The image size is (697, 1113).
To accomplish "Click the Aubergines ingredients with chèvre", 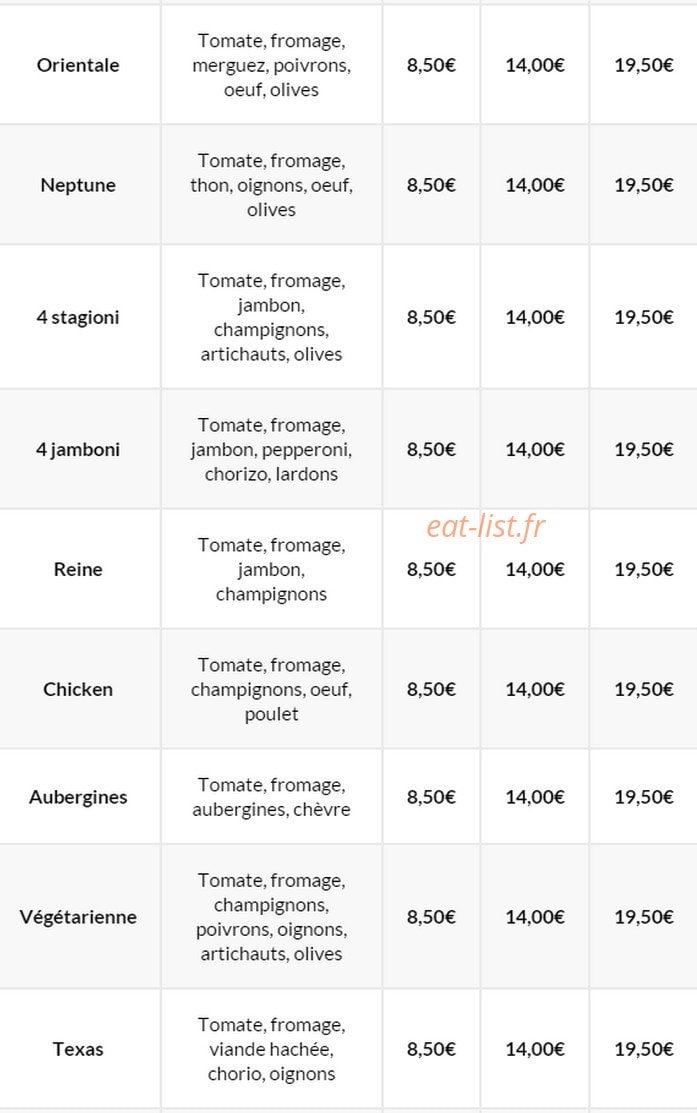I will coord(271,797).
